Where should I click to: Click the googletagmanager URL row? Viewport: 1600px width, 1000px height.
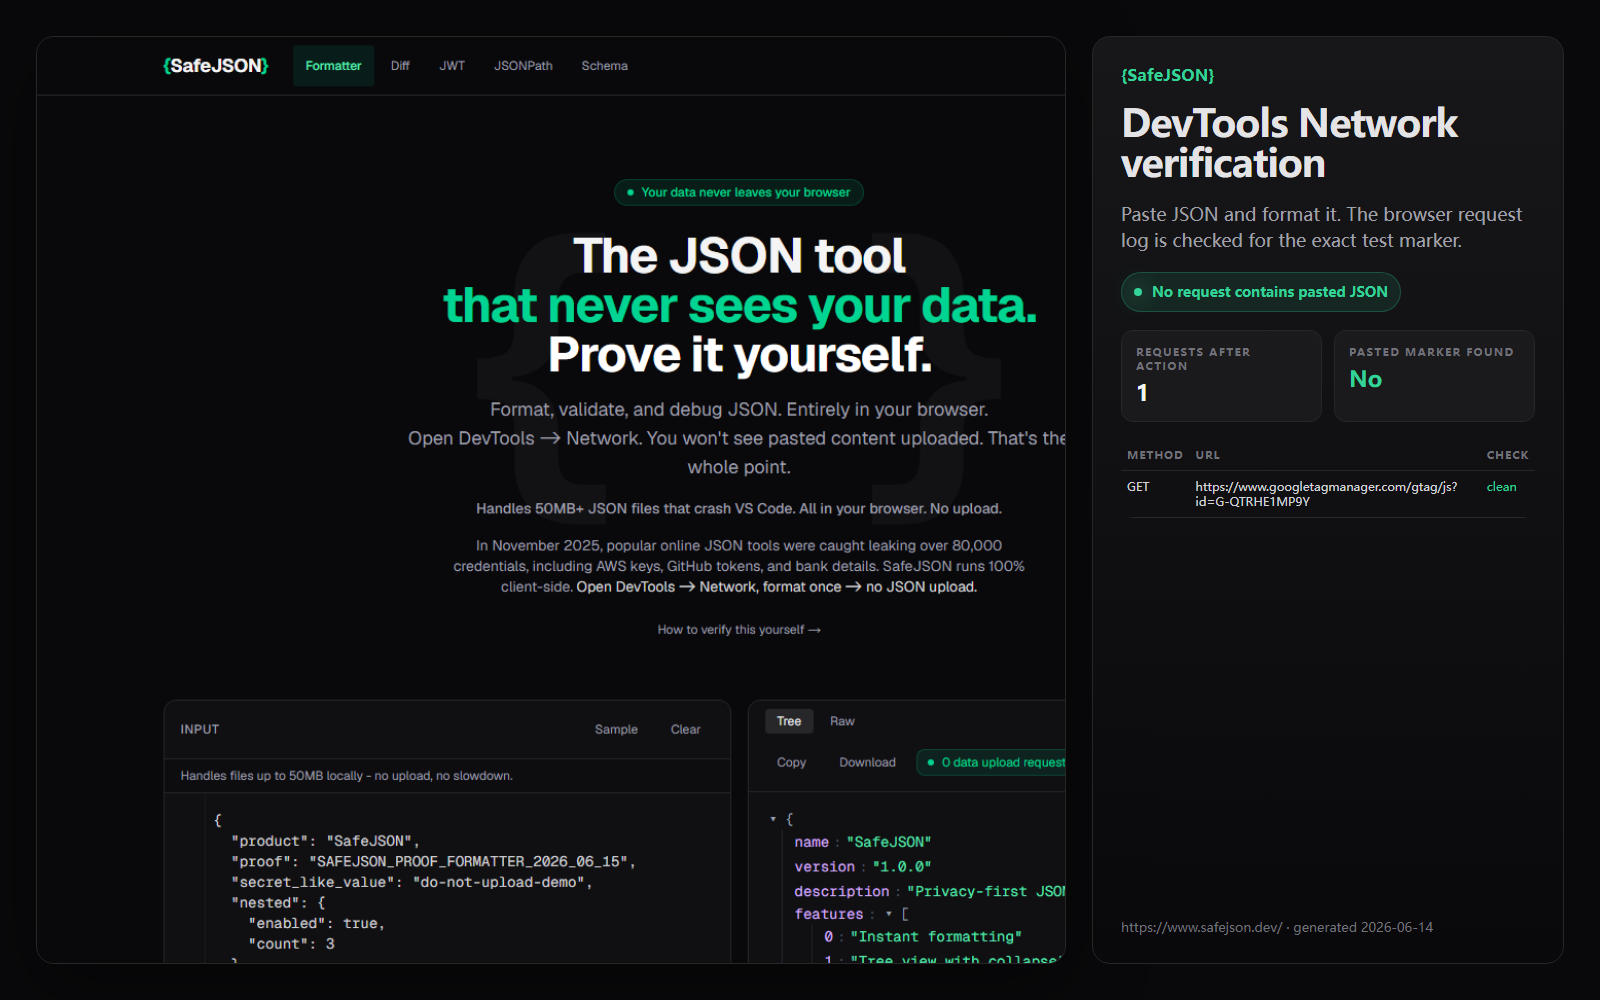click(1327, 494)
